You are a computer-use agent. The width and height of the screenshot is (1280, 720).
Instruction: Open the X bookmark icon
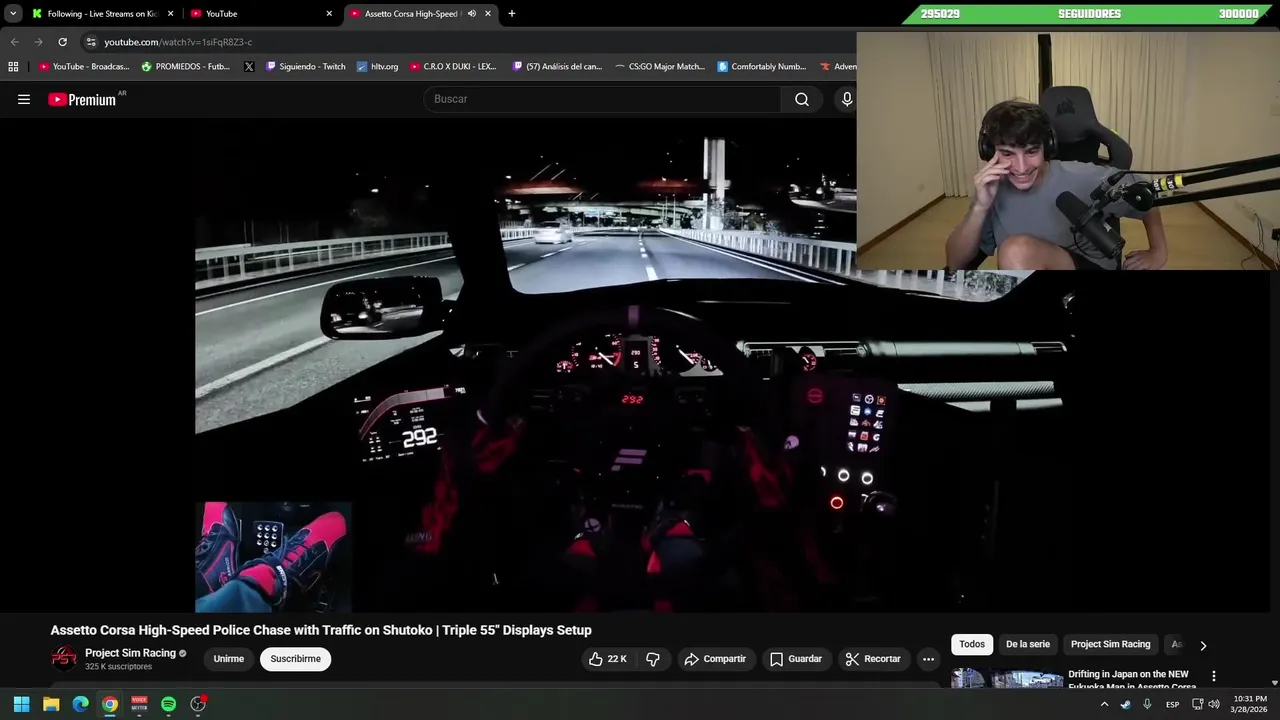249,67
